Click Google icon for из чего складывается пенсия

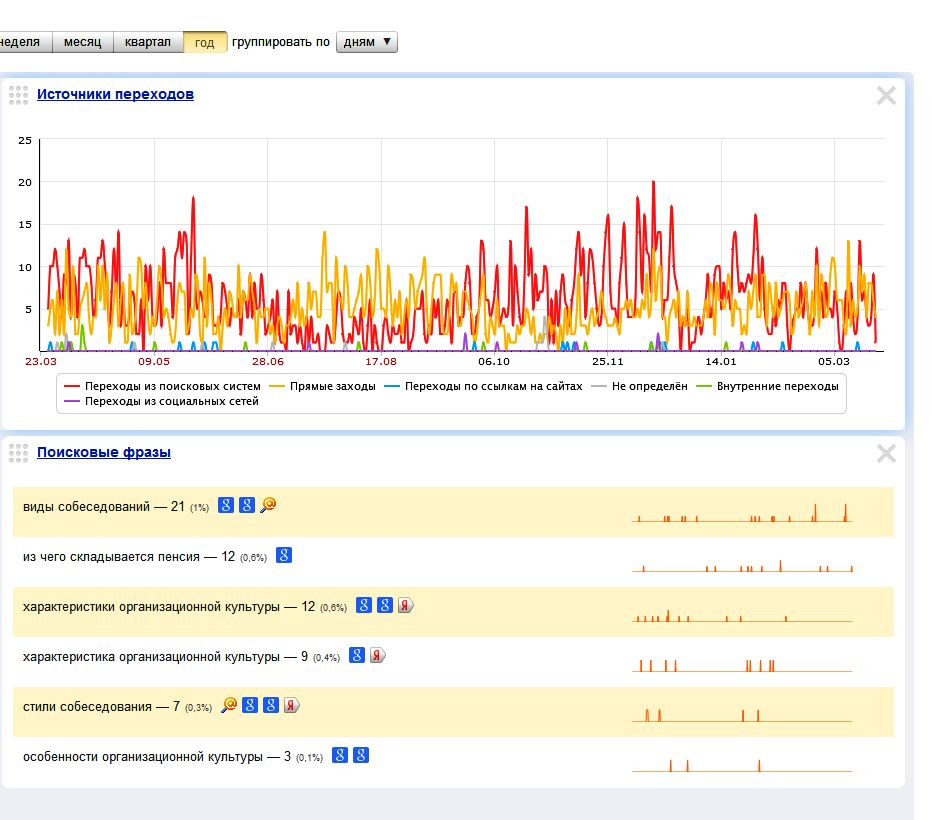coord(284,555)
